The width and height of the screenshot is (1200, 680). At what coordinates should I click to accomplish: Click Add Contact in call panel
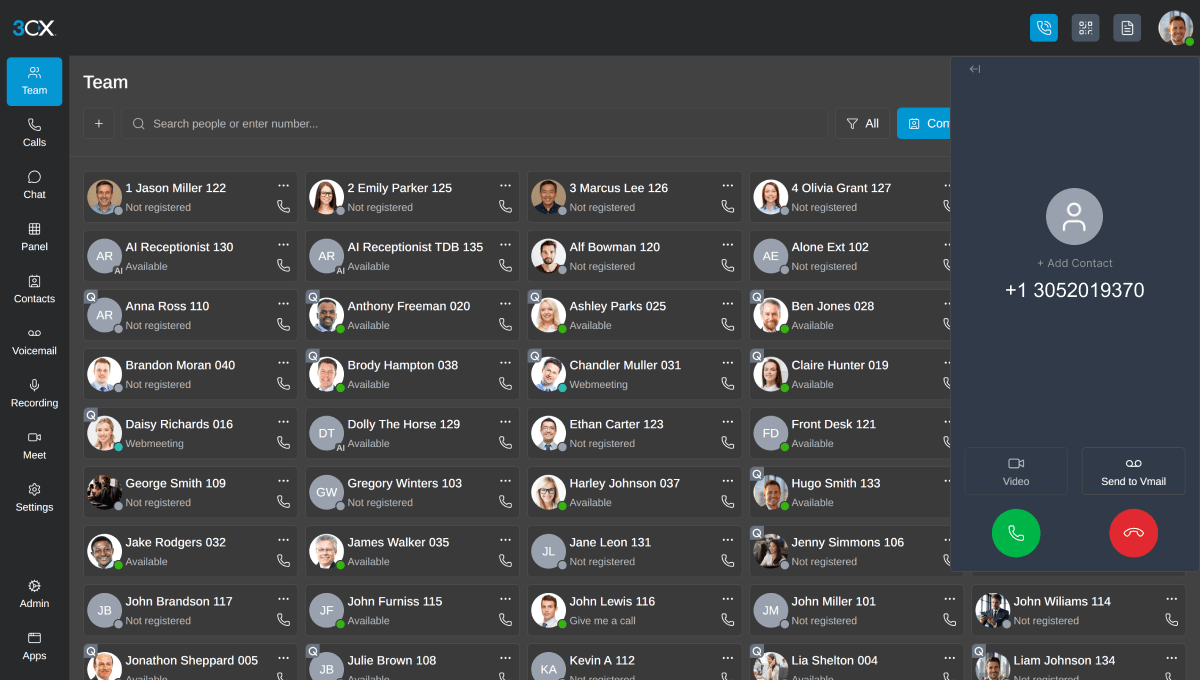1074,263
